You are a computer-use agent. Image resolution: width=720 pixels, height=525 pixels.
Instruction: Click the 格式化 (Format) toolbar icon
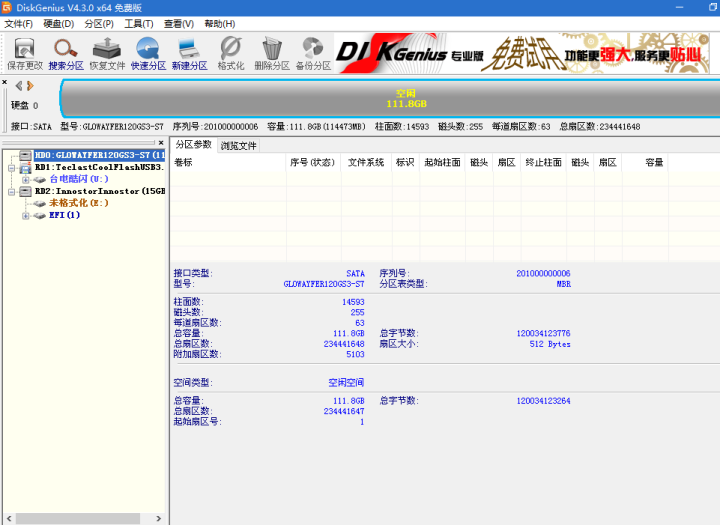(230, 52)
